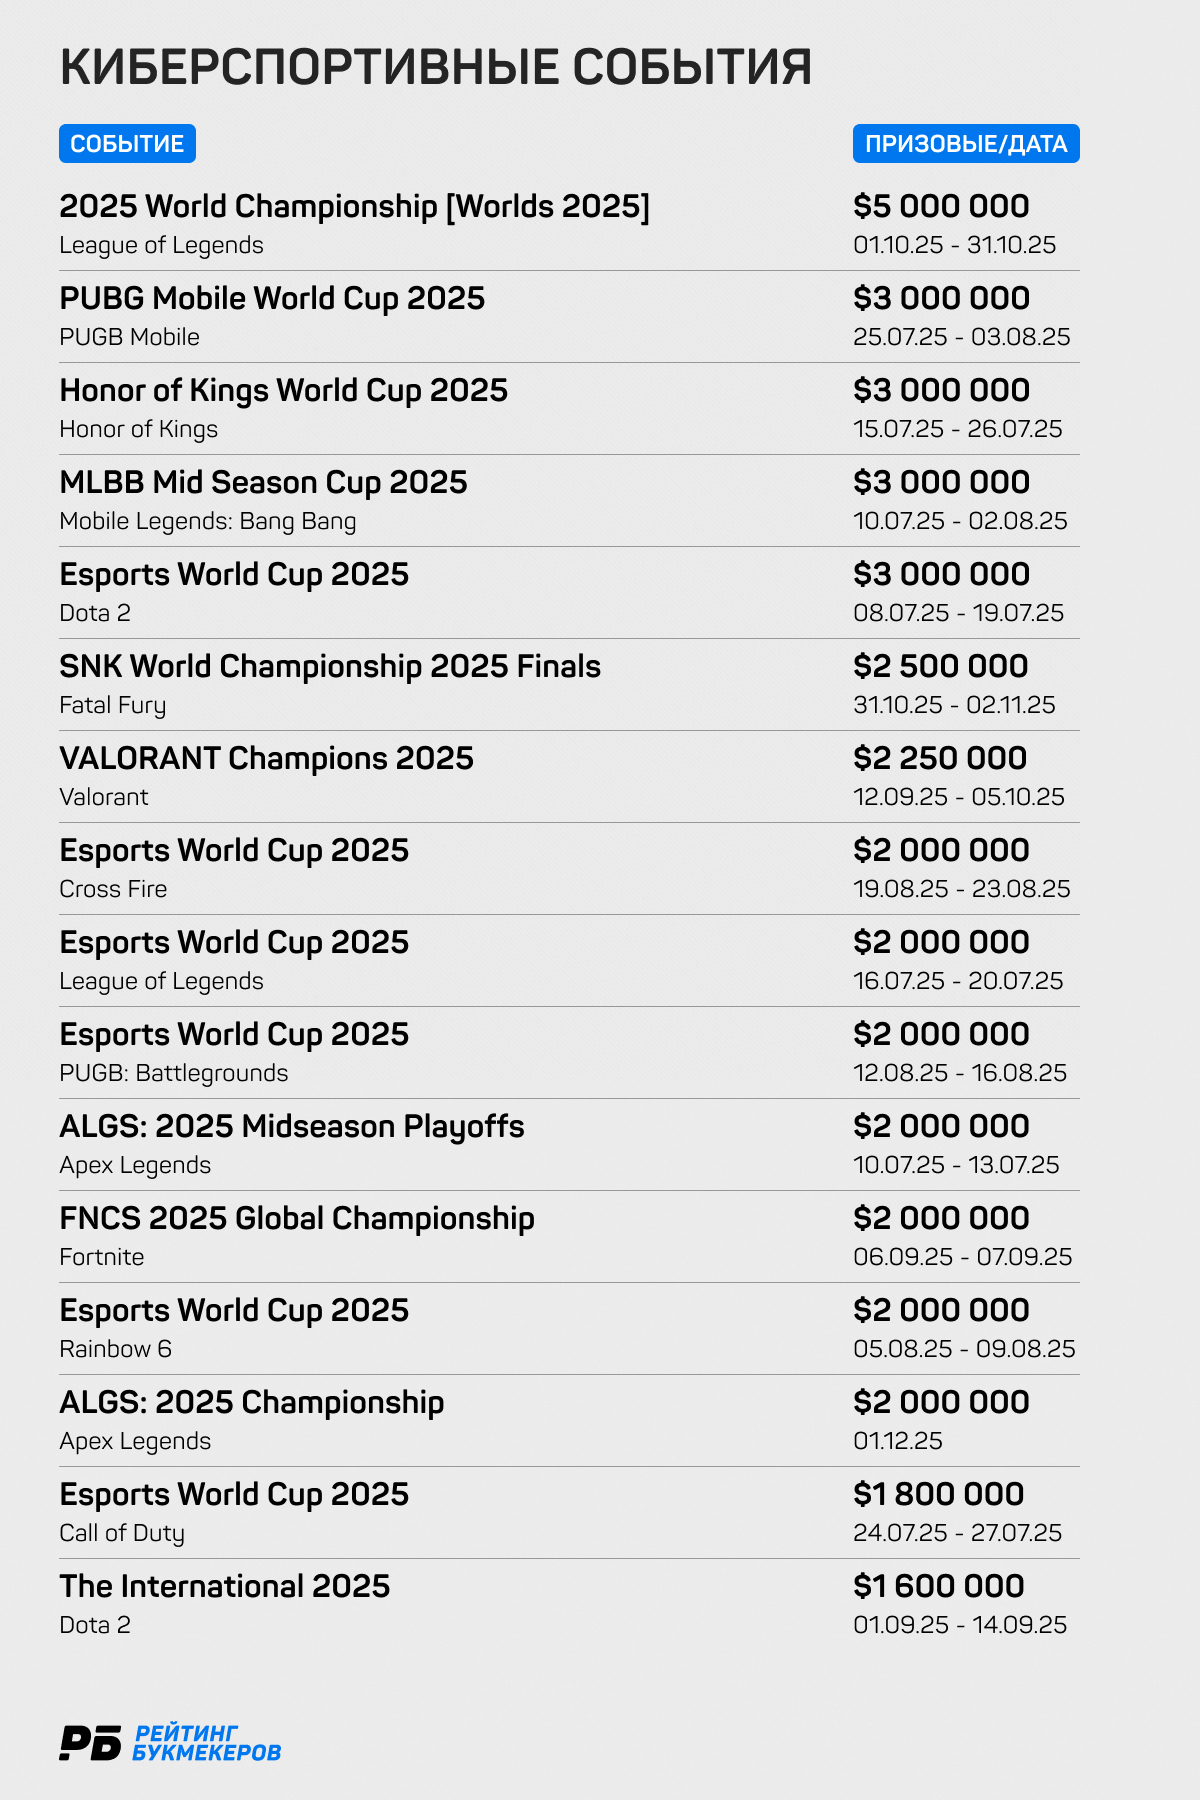This screenshot has height=1800, width=1200.
Task: Click the Call of Duty game subtitle
Action: click(x=122, y=1533)
